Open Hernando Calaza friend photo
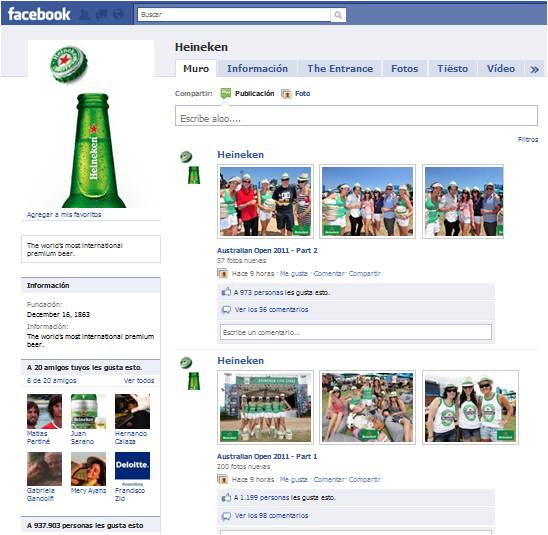Image resolution: width=548 pixels, height=535 pixels. click(132, 411)
